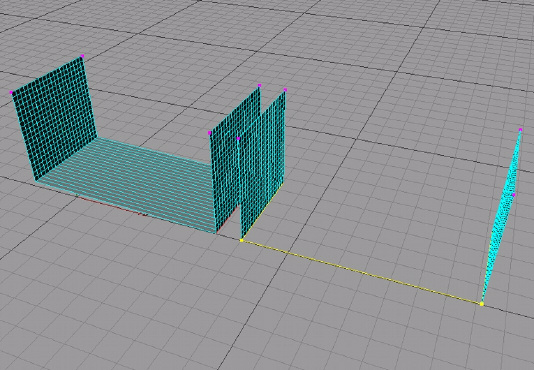Select the magenta point at the near top of the front center panel
Viewport: 534px width, 370px height.
point(238,138)
